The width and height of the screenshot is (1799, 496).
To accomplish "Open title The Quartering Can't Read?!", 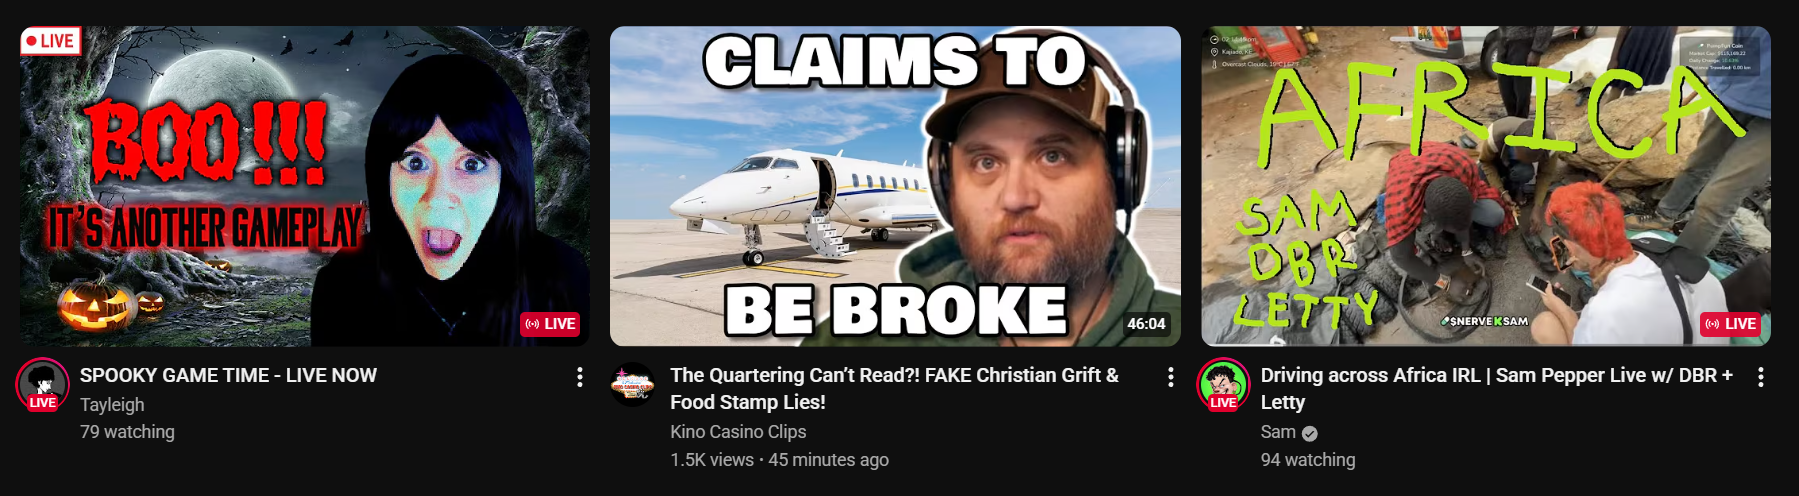I will click(x=894, y=388).
